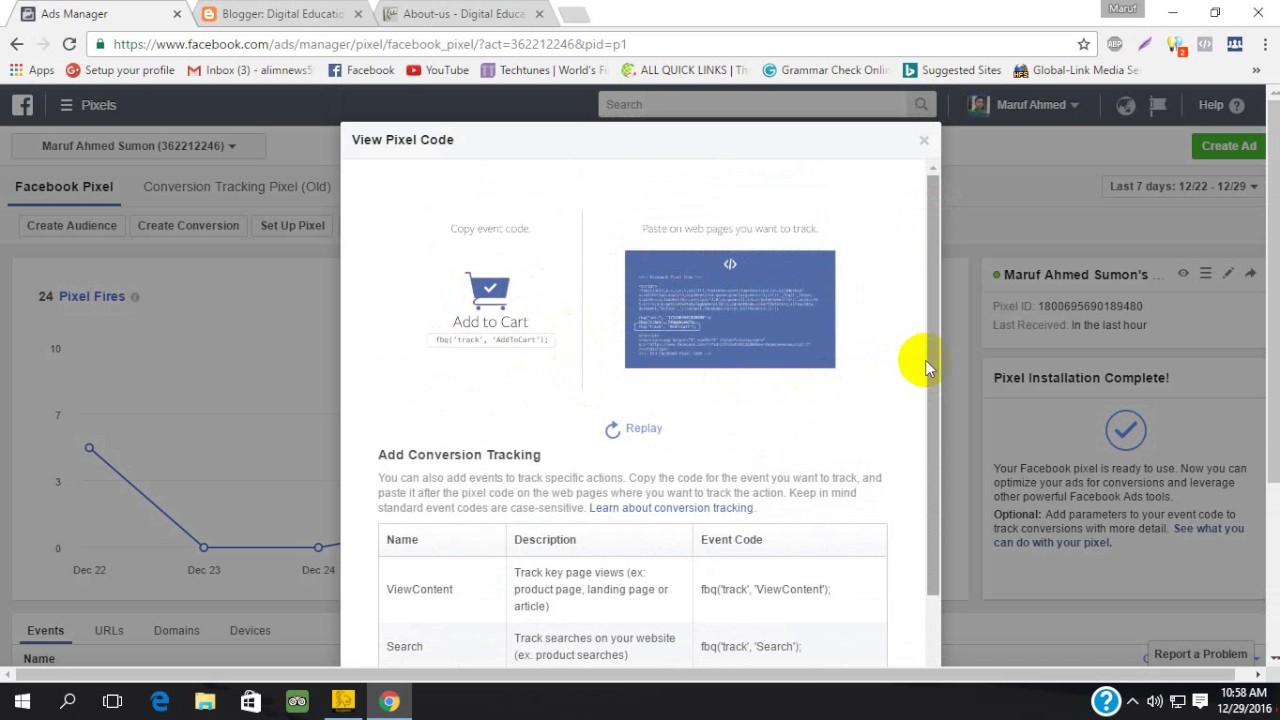Click the blue help question mark in taskbar
Viewport: 1280px width, 720px height.
pyautogui.click(x=1105, y=701)
